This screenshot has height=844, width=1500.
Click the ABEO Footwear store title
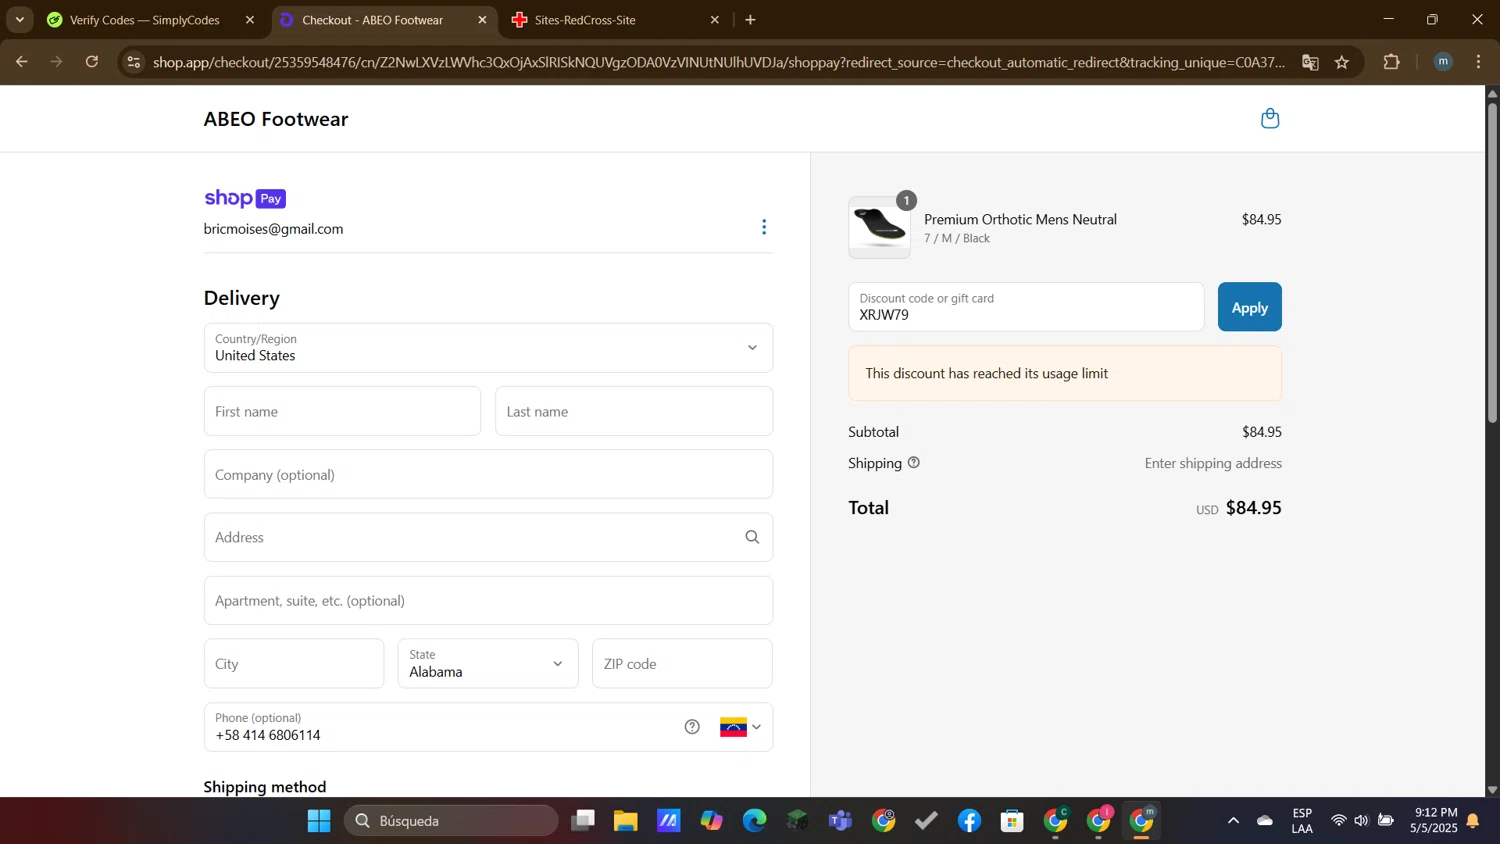point(276,119)
